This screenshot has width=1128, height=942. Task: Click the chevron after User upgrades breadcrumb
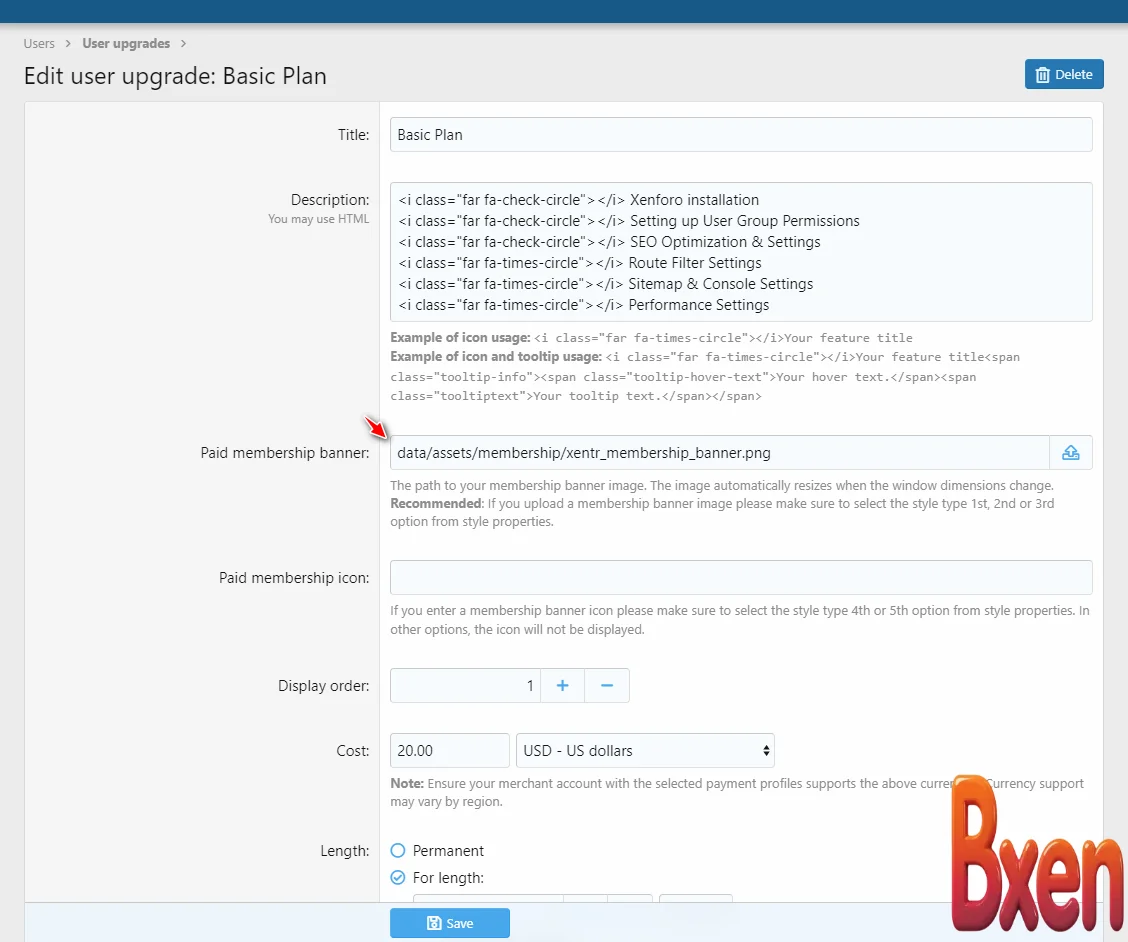182,43
